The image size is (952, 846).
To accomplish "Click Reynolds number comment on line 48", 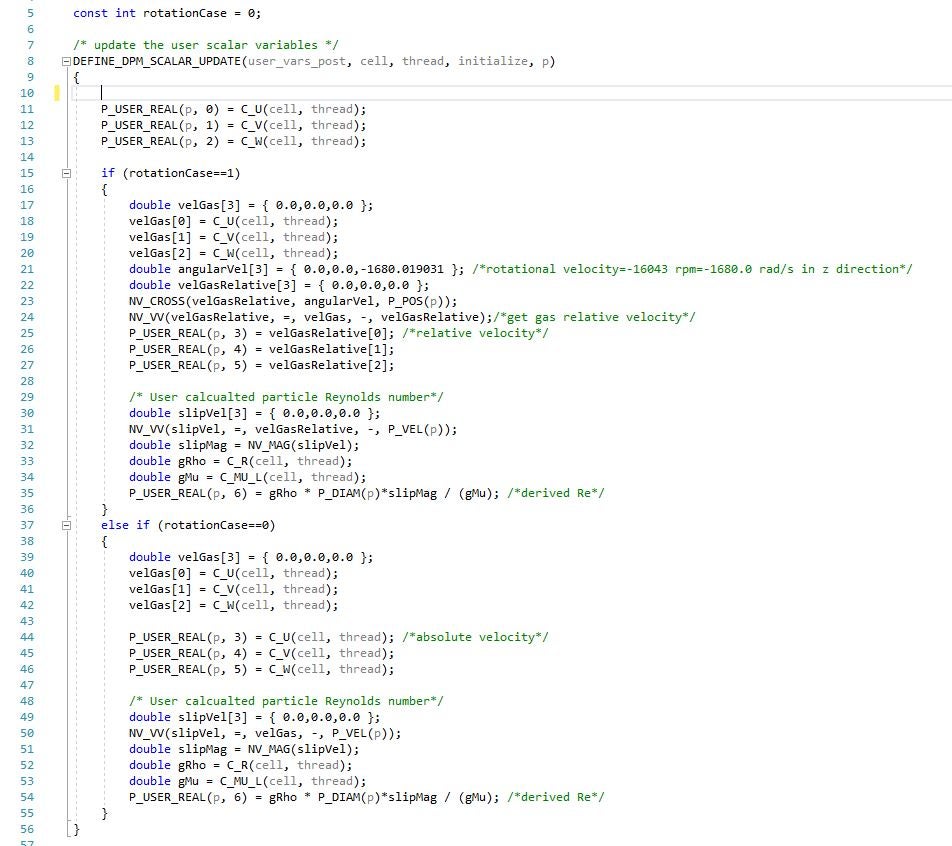I will tap(286, 701).
